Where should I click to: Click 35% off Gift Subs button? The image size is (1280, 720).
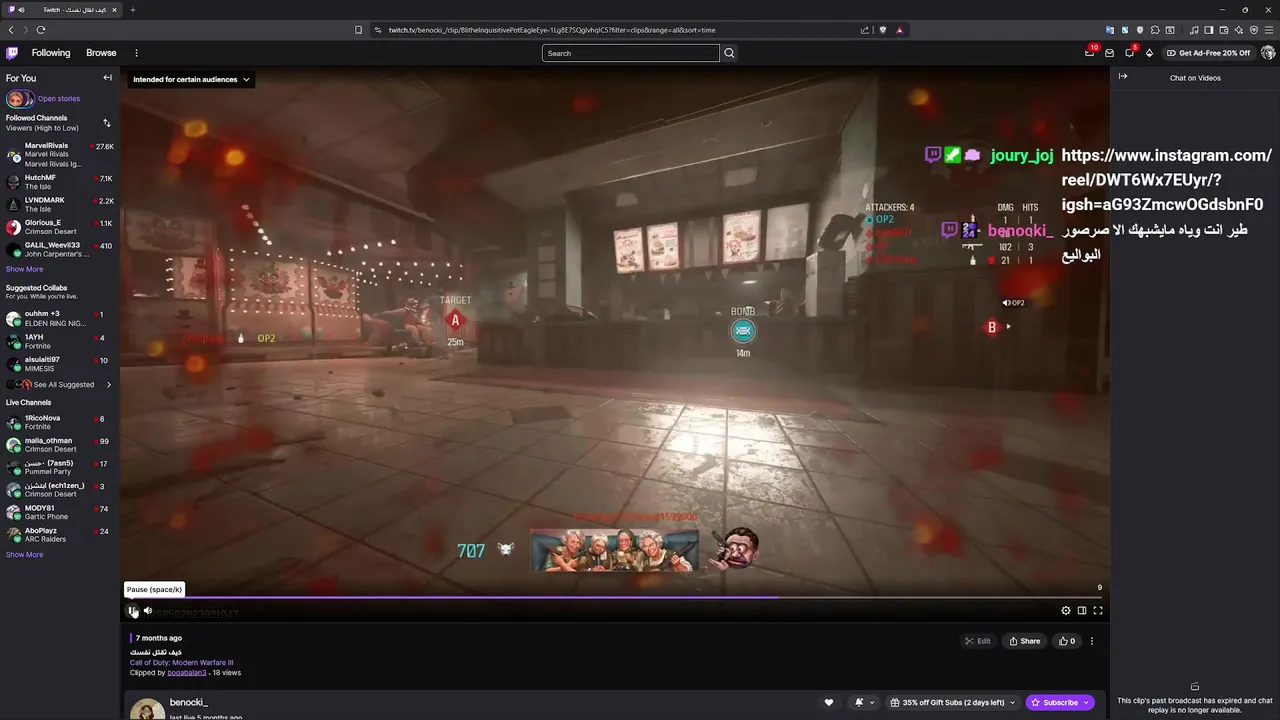coord(947,703)
